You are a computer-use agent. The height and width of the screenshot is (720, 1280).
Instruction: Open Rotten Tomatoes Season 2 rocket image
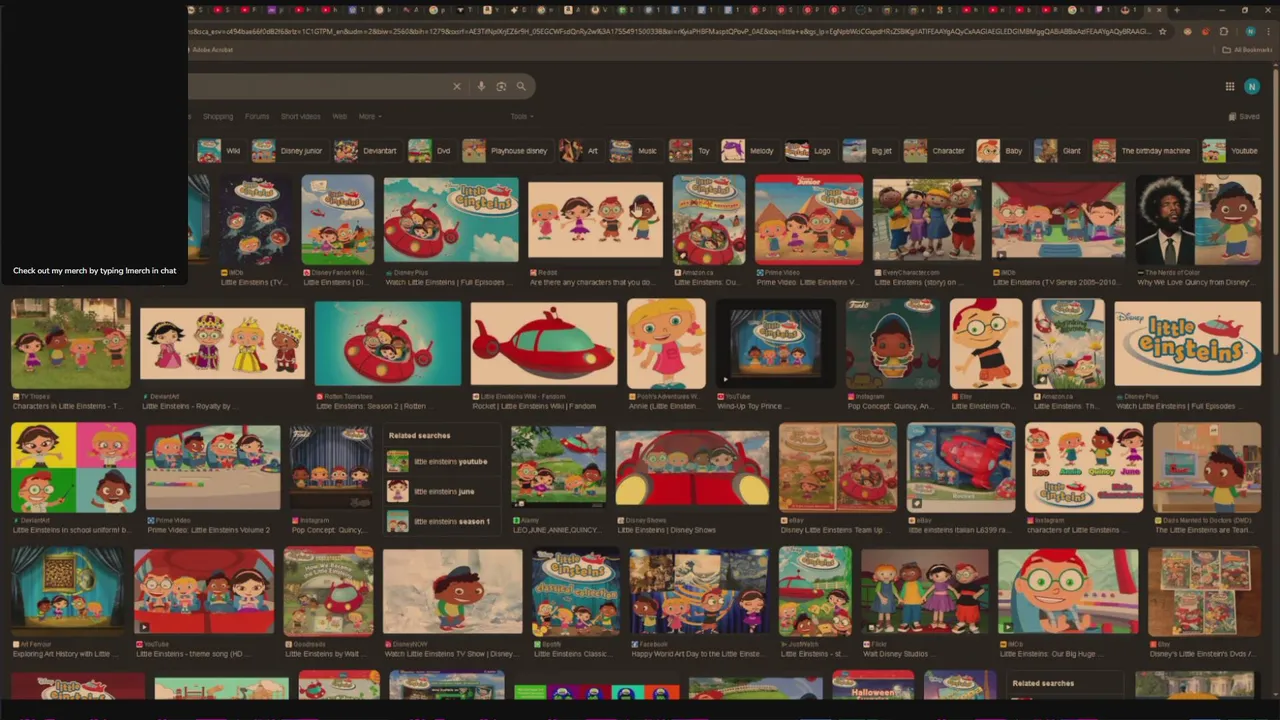388,344
